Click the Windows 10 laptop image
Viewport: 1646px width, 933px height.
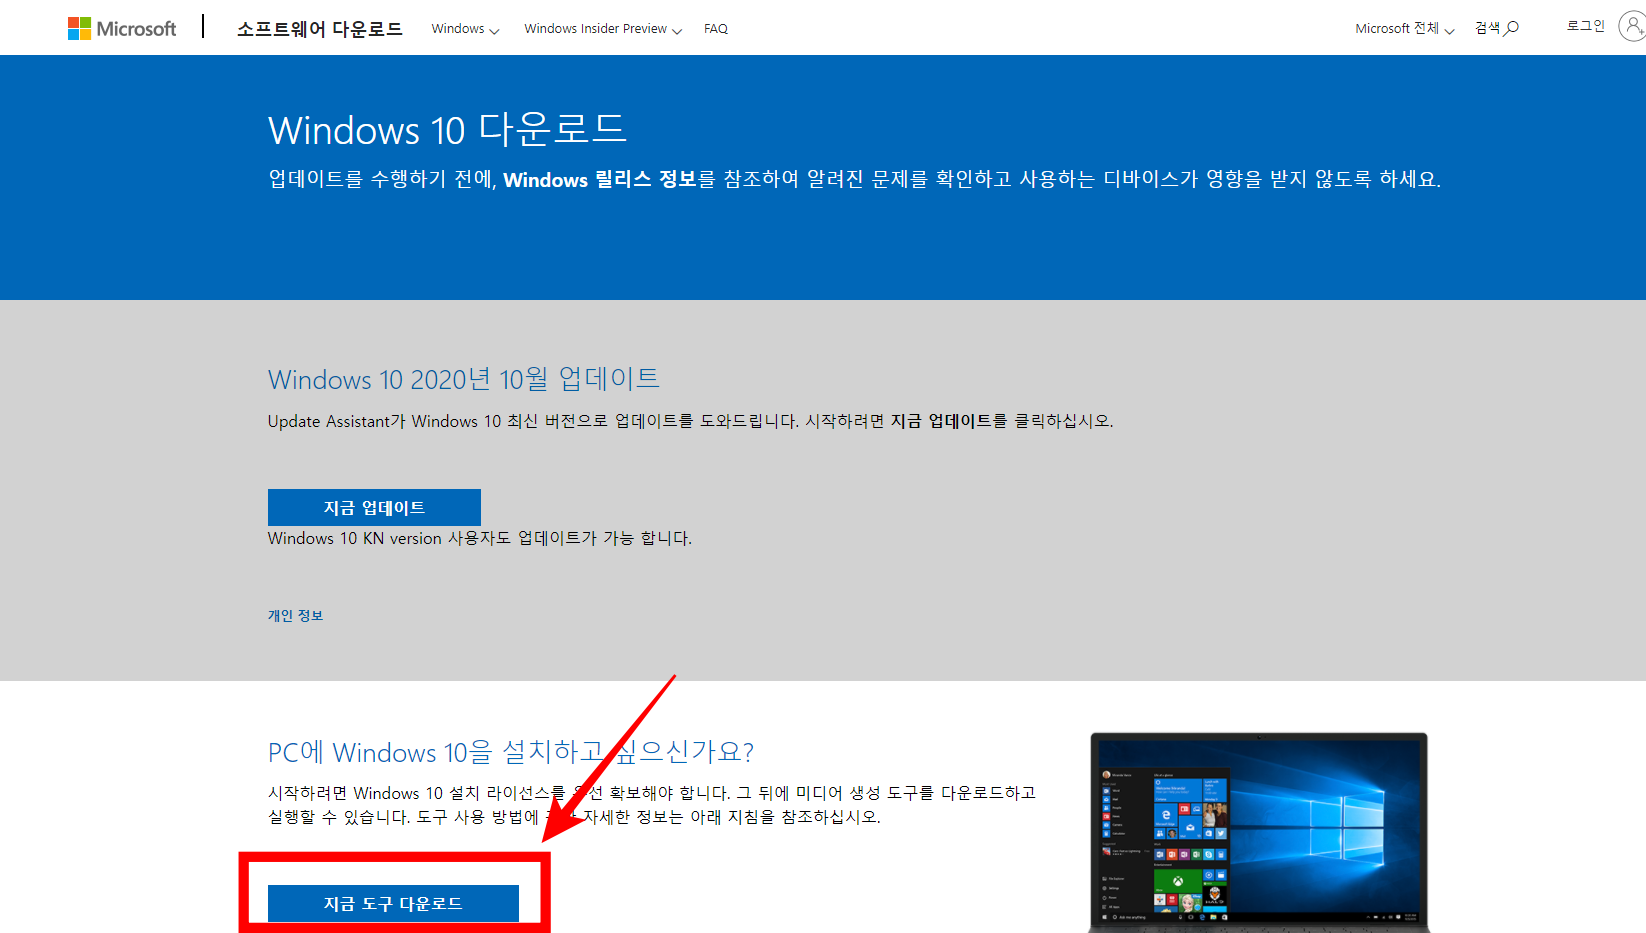[x=1258, y=832]
